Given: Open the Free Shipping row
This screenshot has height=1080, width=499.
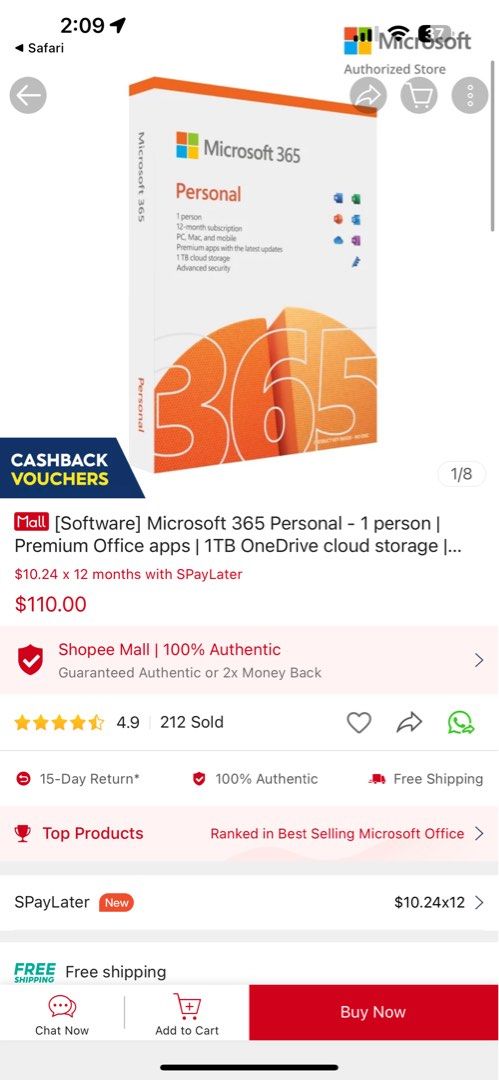Looking at the screenshot, I should (x=250, y=971).
